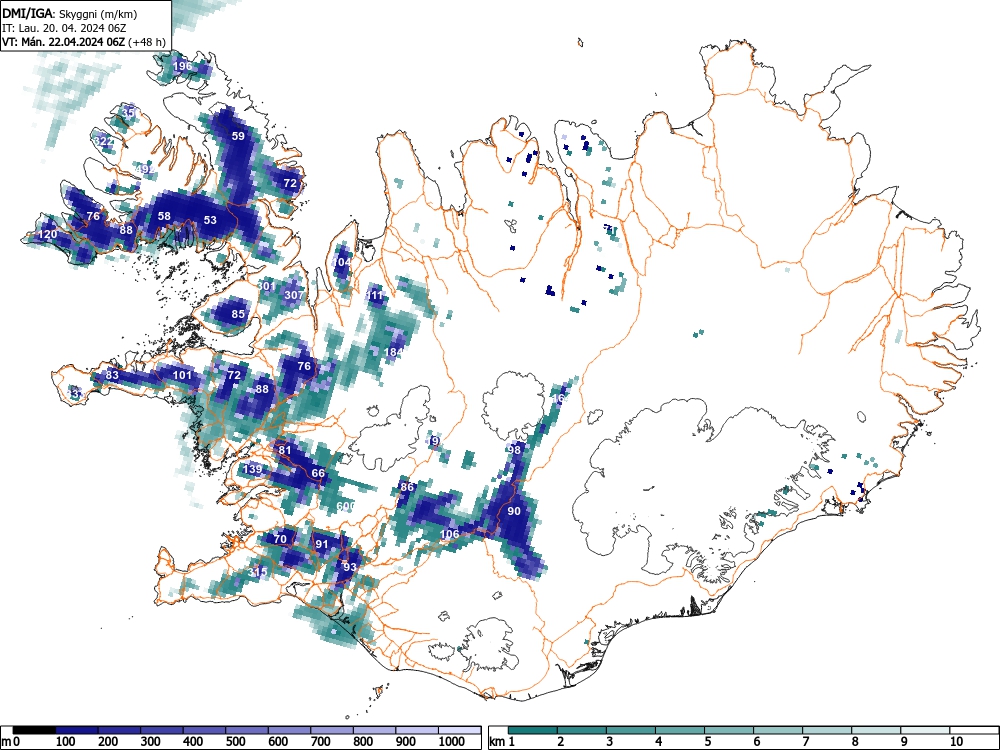Click the visibility value 90 on the map
The width and height of the screenshot is (1000, 750).
pos(514,511)
